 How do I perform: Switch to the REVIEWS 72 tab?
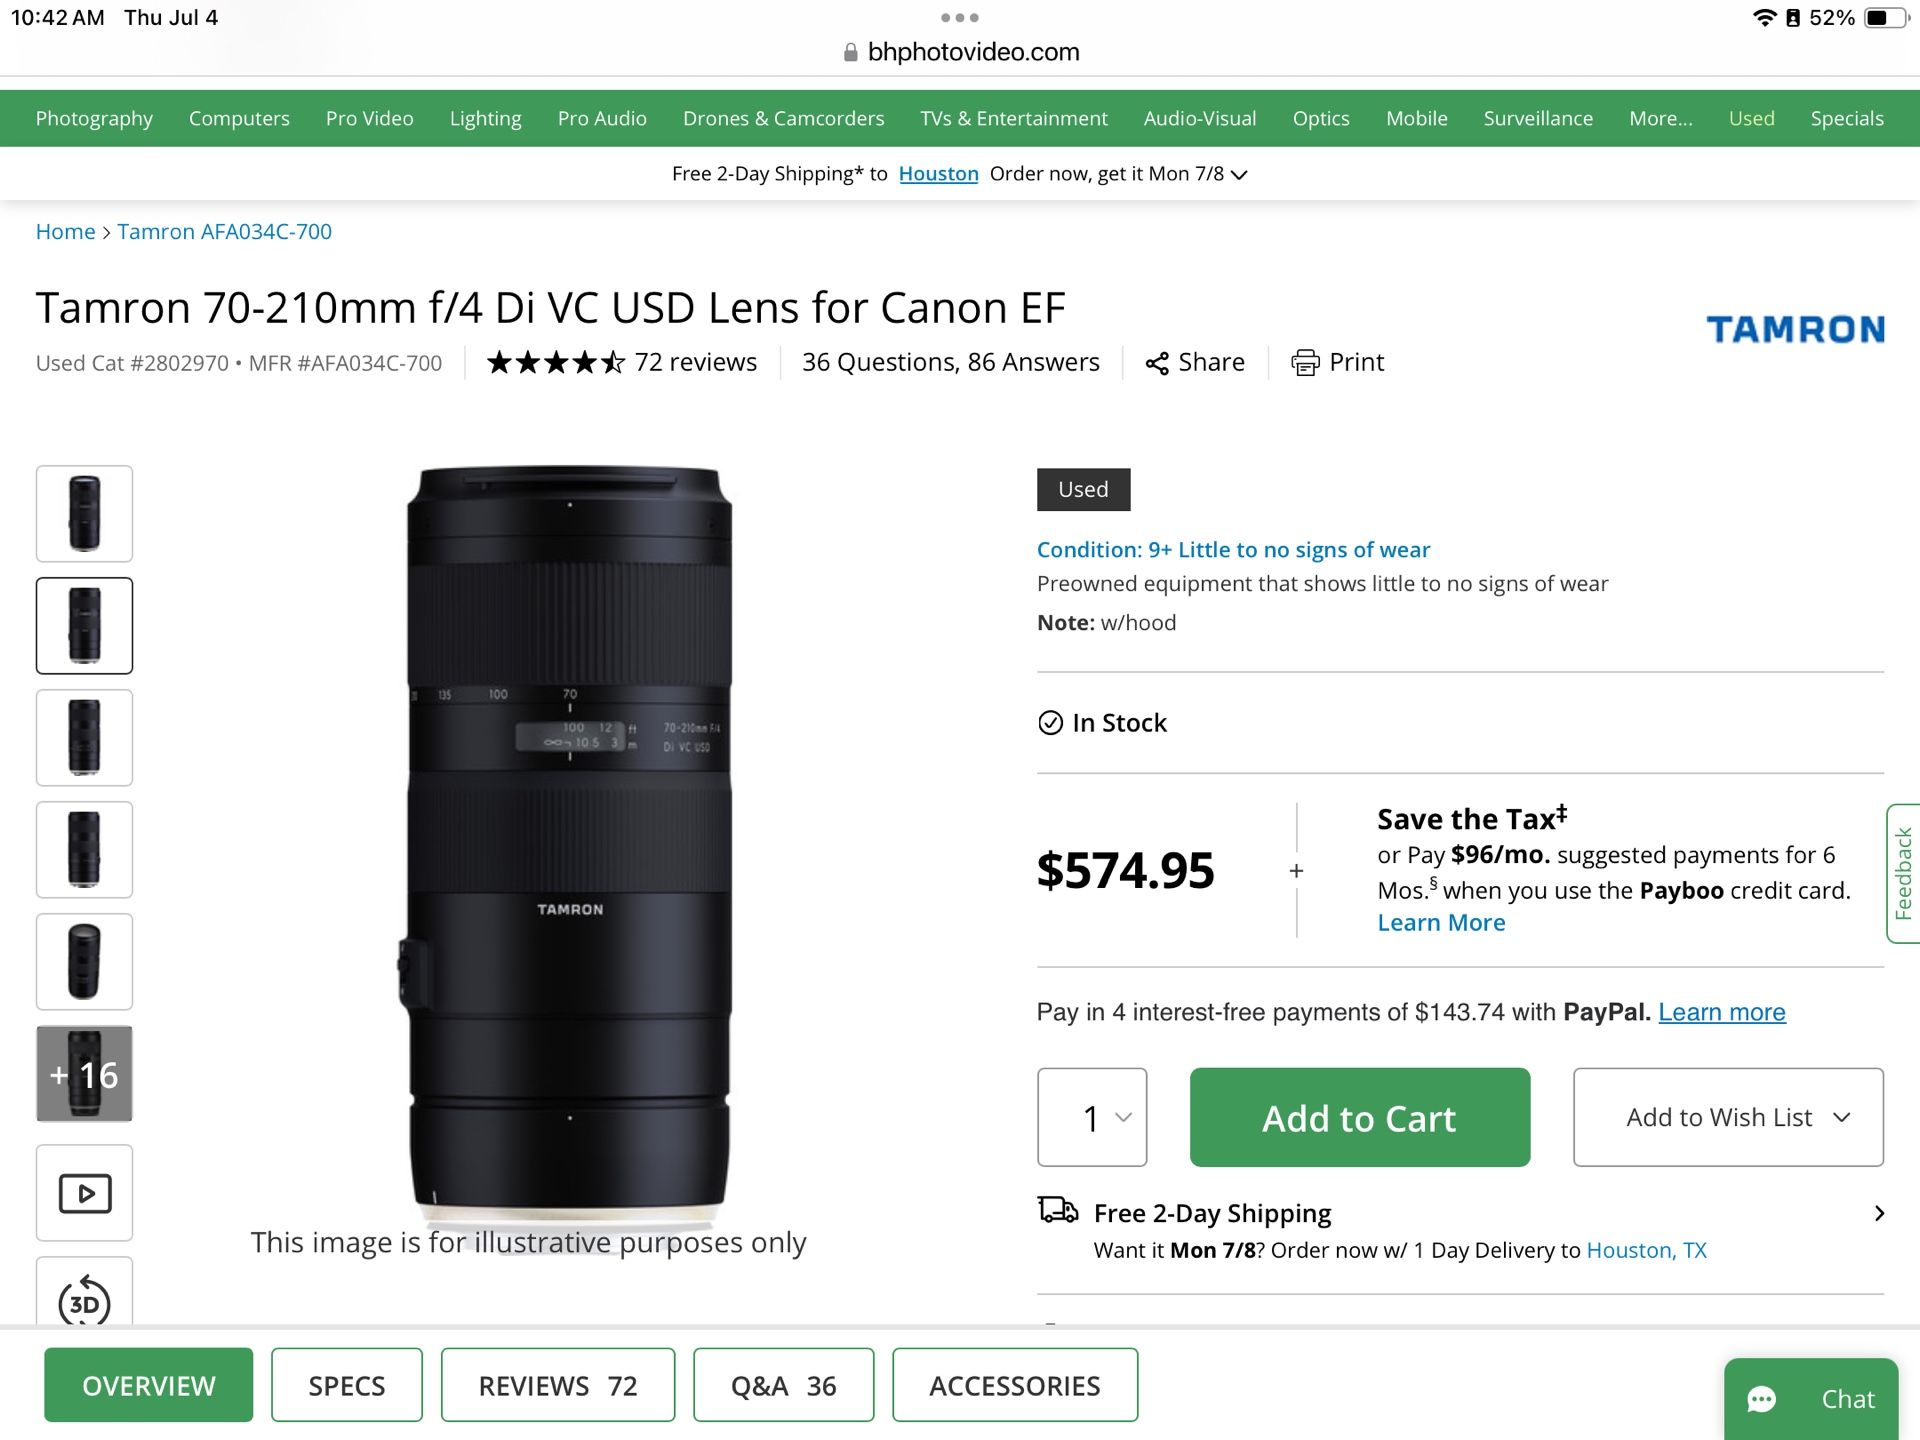[x=557, y=1385]
